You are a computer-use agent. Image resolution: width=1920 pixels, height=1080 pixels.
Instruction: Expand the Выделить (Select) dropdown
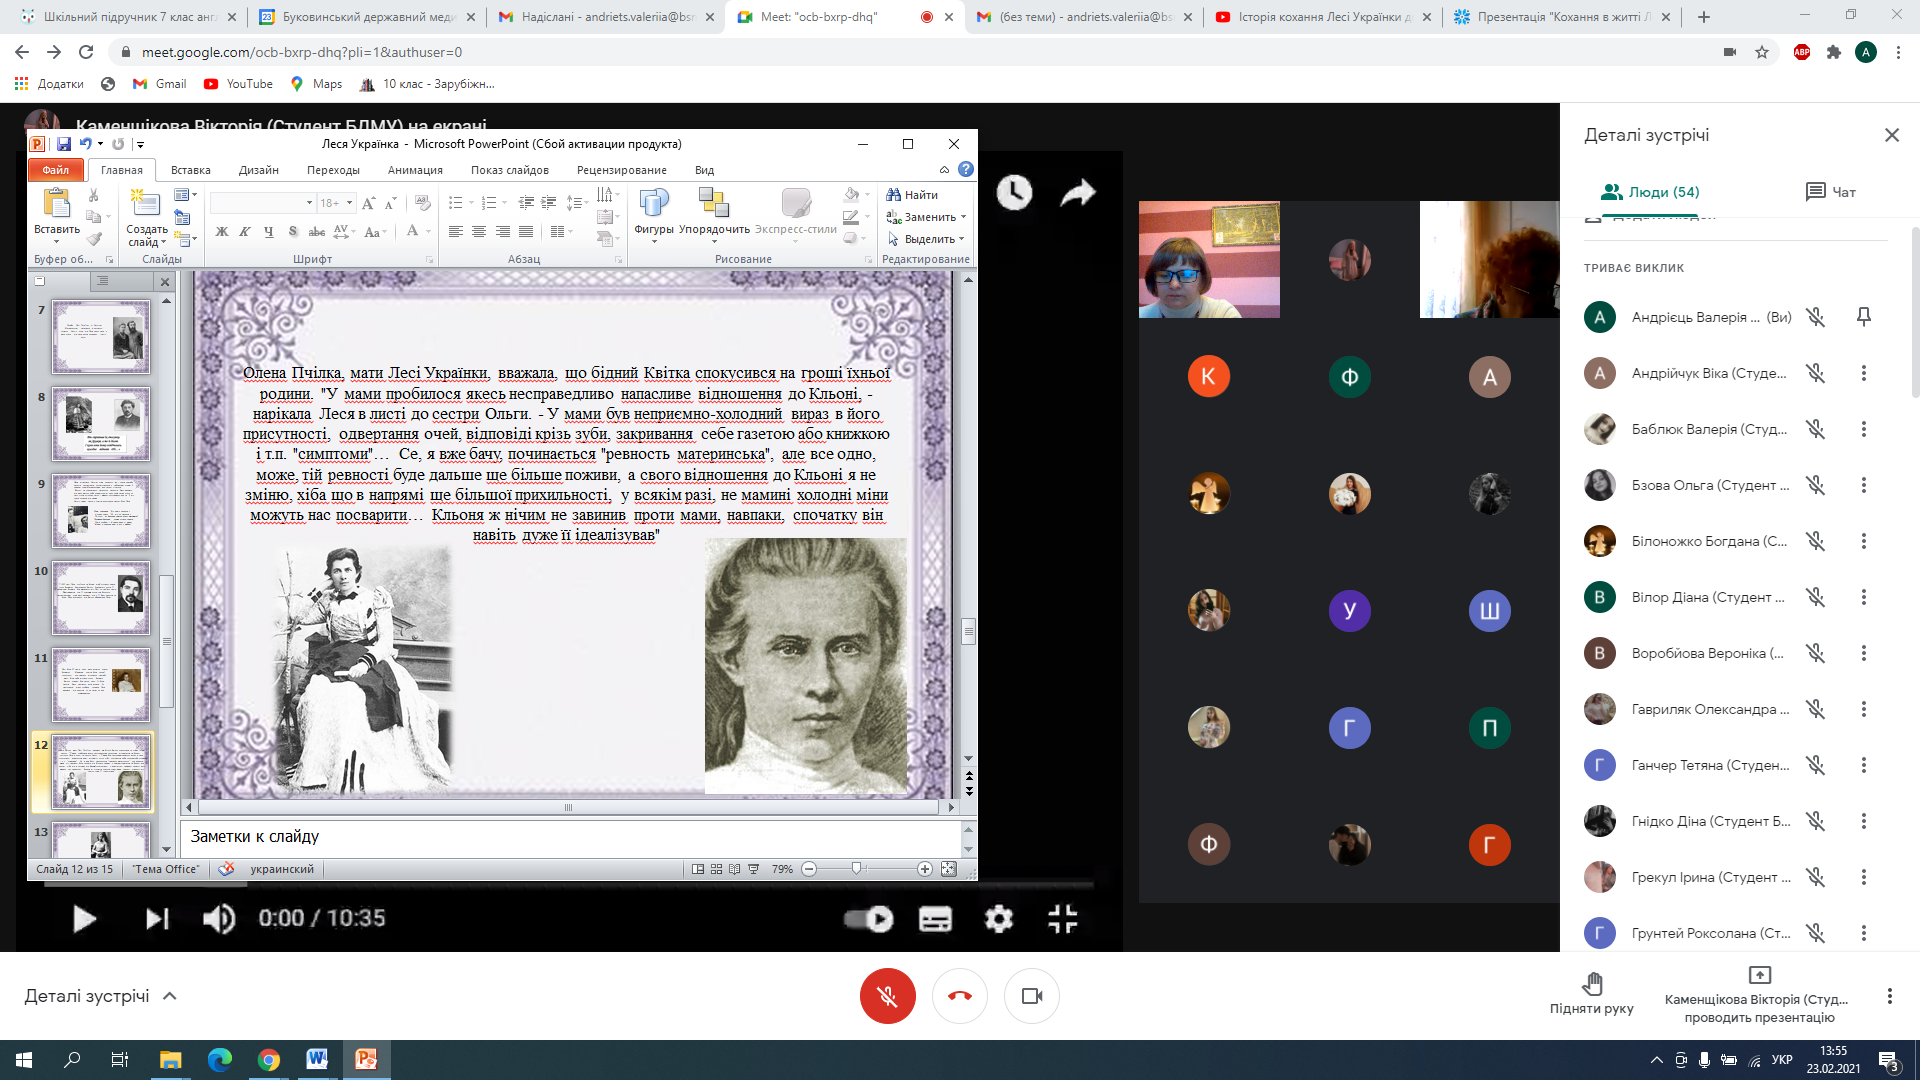click(961, 239)
